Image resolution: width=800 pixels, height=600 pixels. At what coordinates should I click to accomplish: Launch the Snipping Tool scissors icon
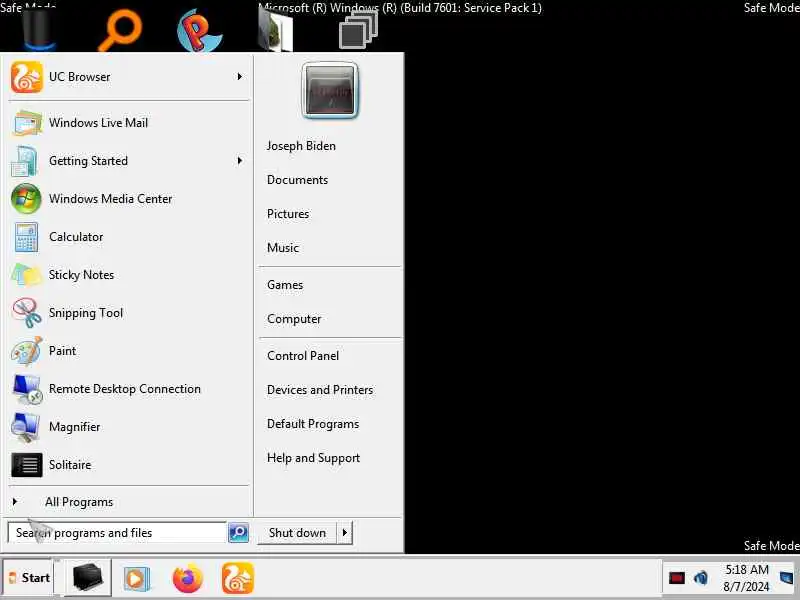point(27,313)
